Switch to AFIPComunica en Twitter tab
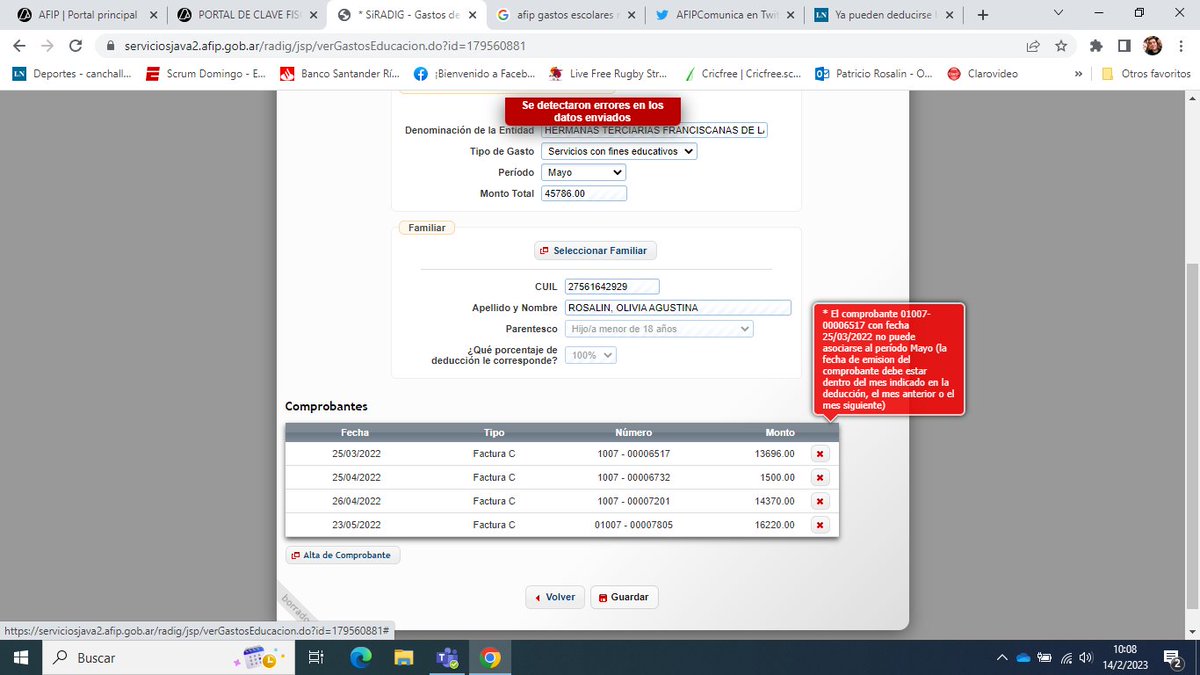 point(725,15)
